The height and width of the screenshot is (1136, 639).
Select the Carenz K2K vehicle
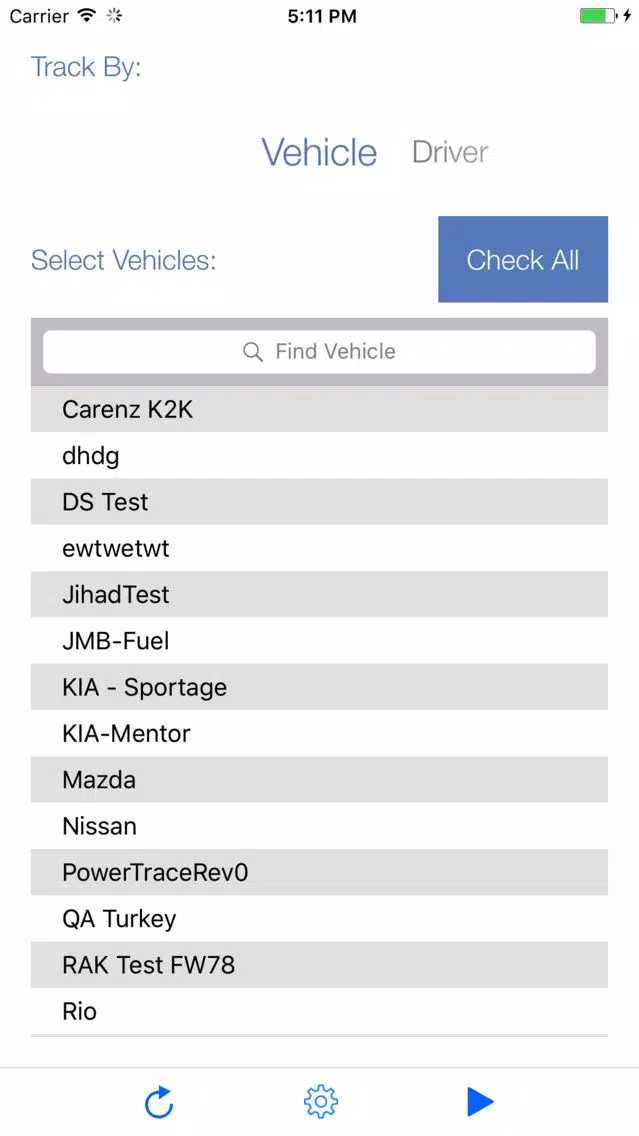320,409
